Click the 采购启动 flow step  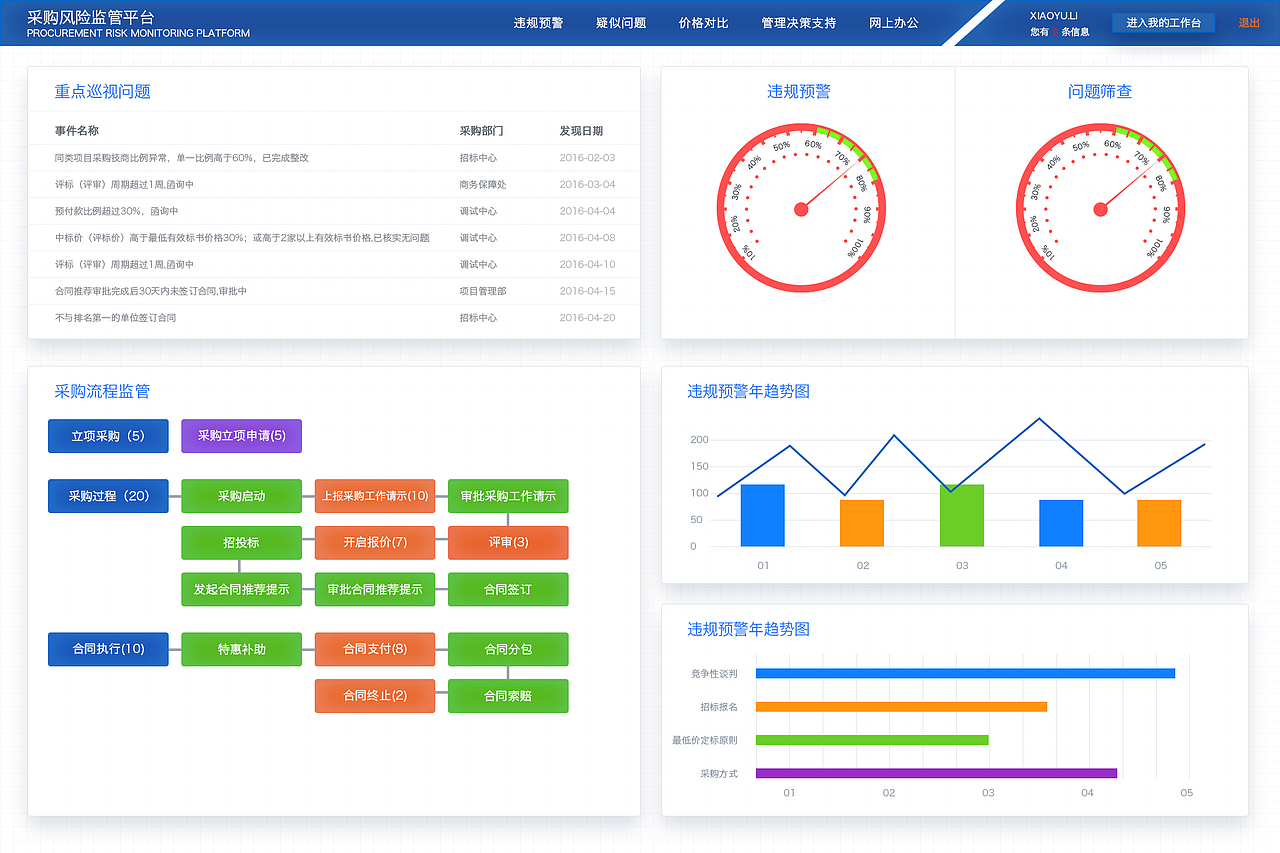(241, 496)
